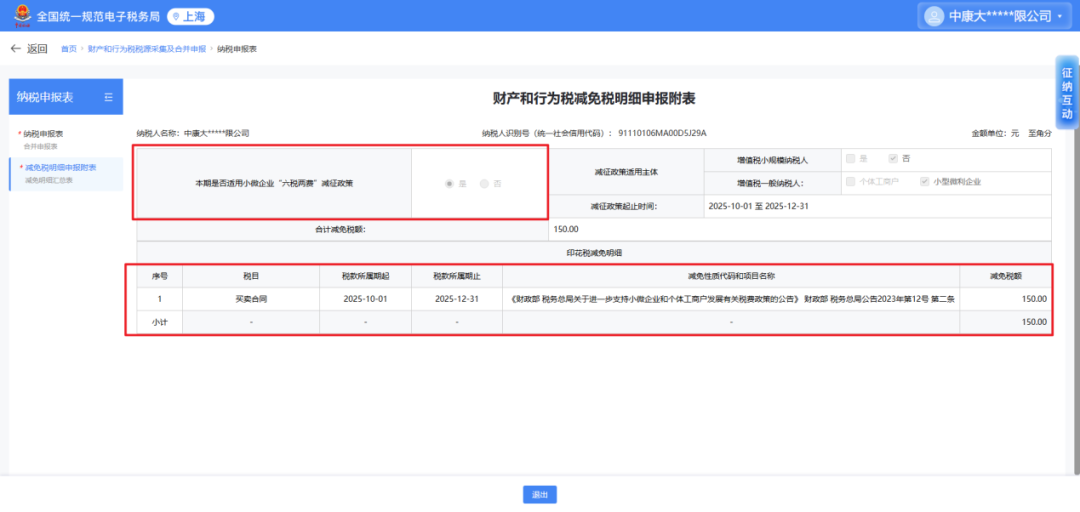The height and width of the screenshot is (512, 1080).
Task: Click 金额单位：元 至角分 label
Action: click(x=1011, y=133)
